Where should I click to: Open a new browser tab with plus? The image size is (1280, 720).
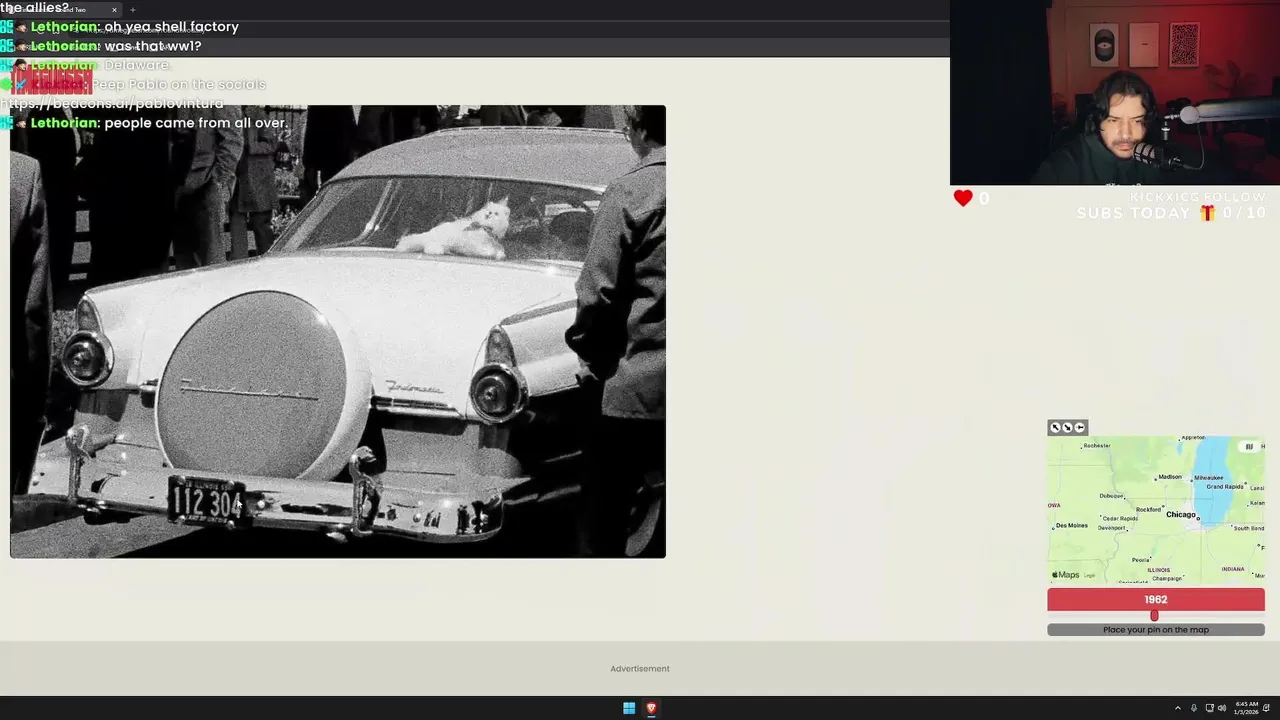click(132, 10)
